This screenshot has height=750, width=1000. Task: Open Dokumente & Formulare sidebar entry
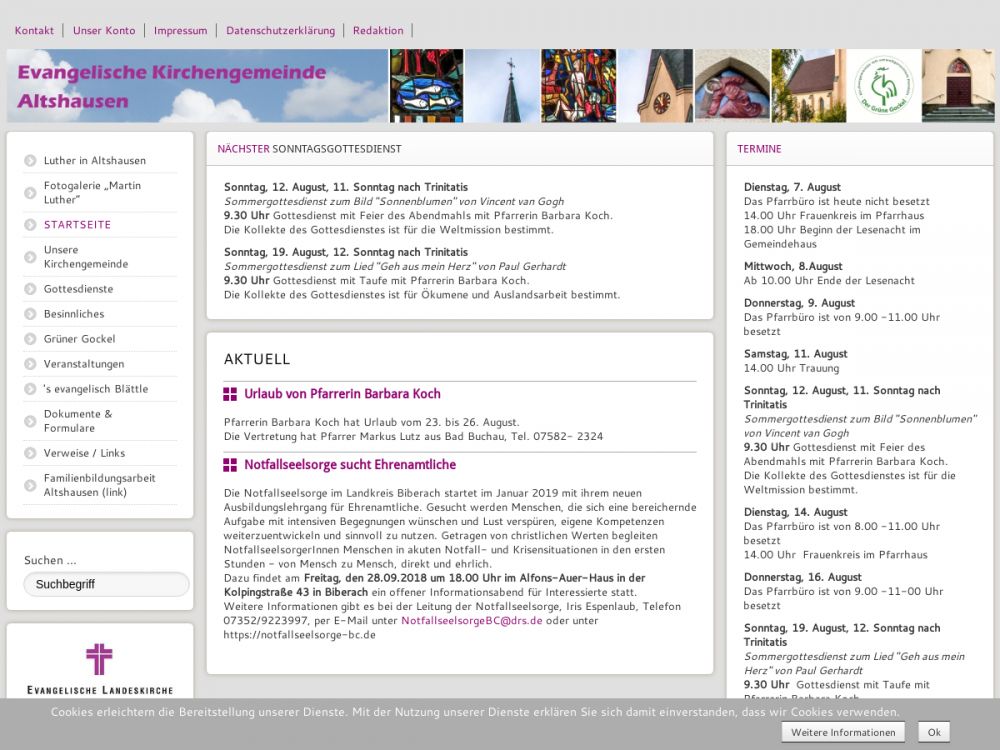pyautogui.click(x=78, y=421)
